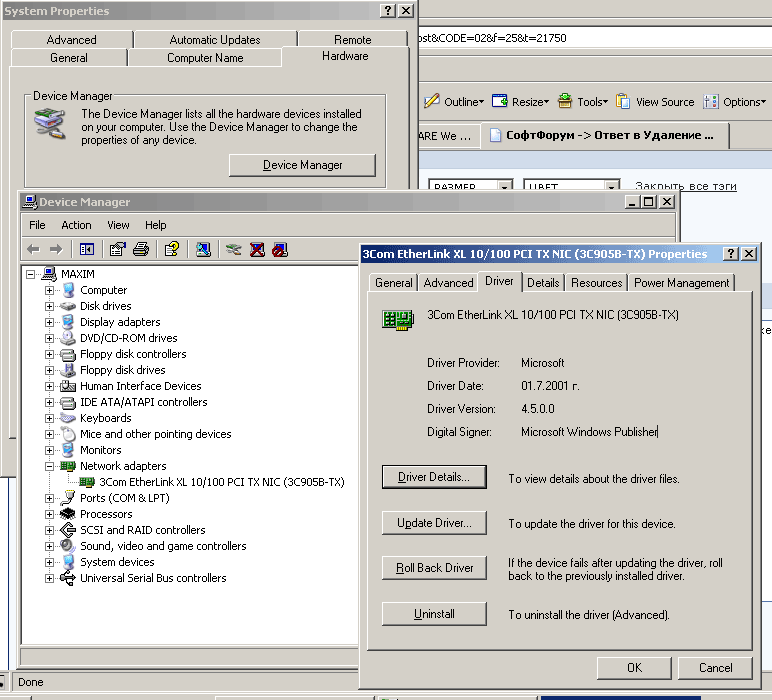Open Remote tab in System Properties
Screen dimensions: 772x700
pyautogui.click(x=353, y=39)
